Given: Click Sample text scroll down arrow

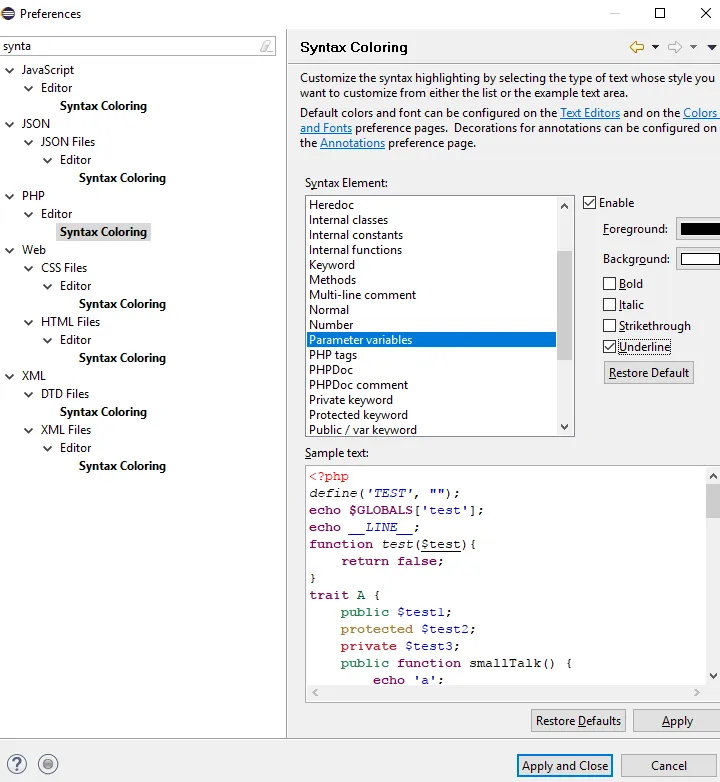Looking at the screenshot, I should [714, 676].
